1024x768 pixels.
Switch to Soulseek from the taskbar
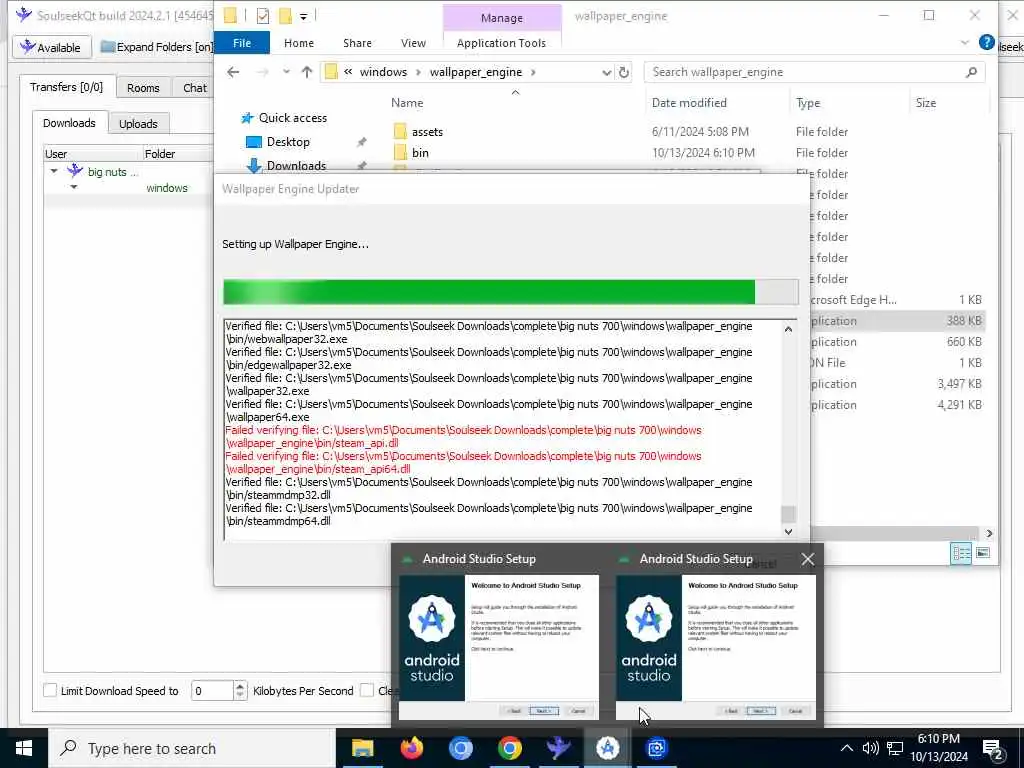click(x=558, y=748)
